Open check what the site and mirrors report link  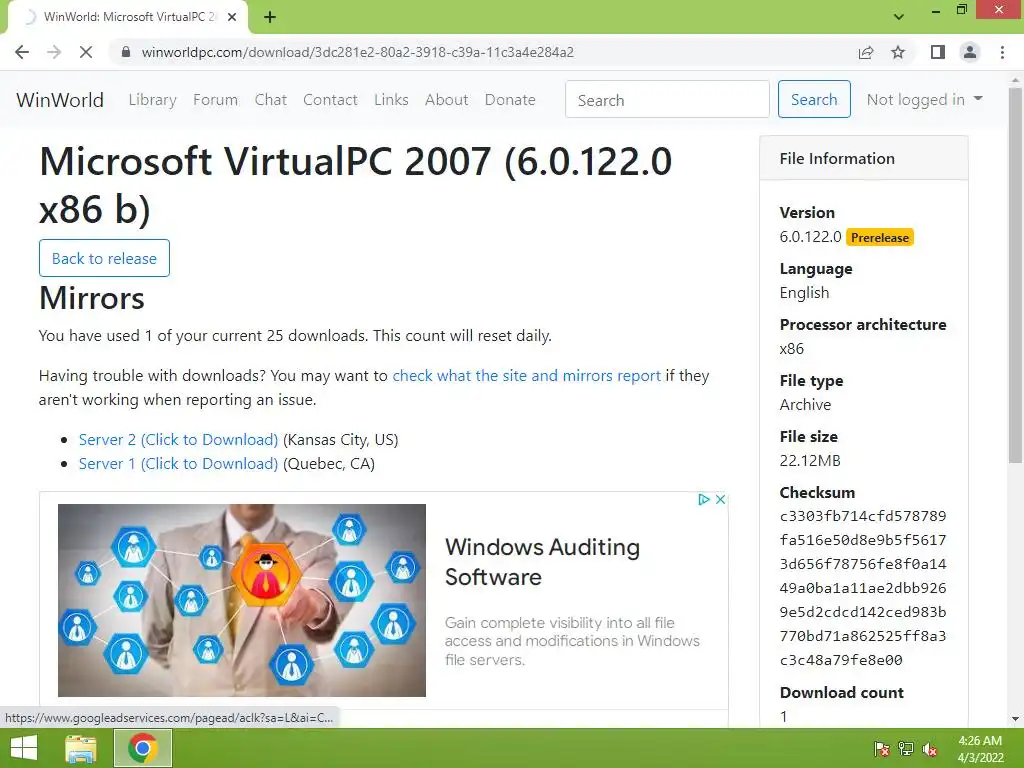[526, 376]
